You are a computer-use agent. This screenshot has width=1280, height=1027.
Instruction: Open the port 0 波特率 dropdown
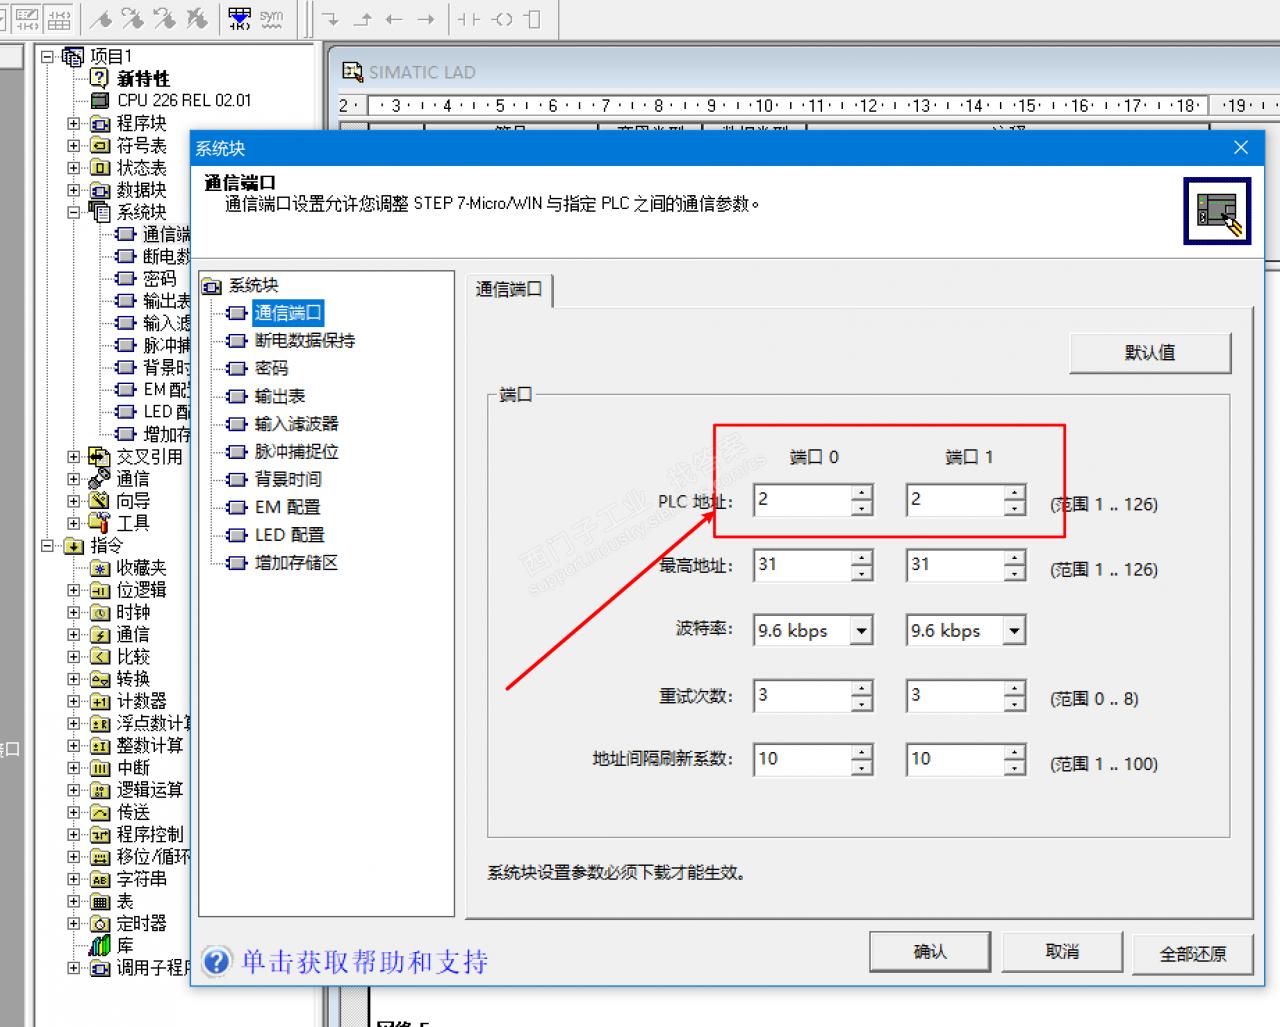coord(861,630)
